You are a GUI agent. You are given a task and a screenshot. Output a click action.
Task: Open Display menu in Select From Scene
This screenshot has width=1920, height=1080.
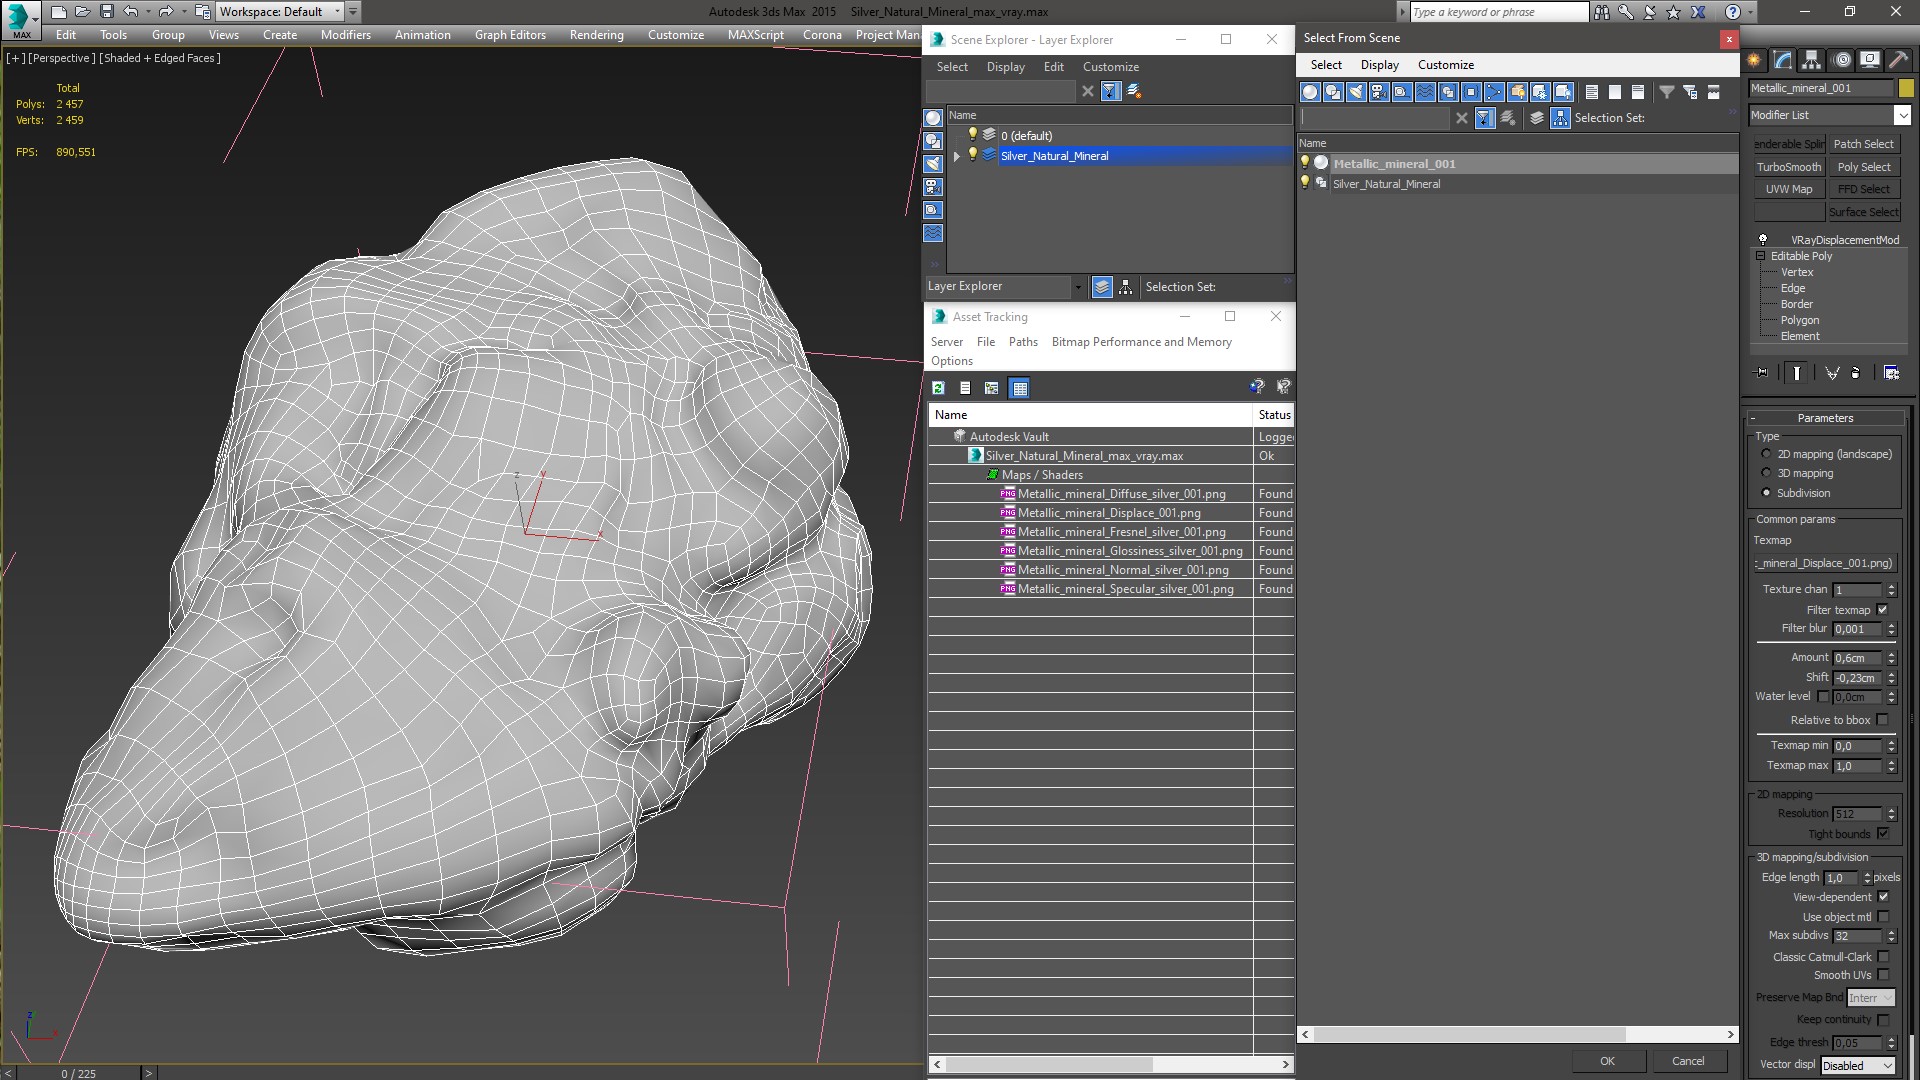[x=1379, y=65]
